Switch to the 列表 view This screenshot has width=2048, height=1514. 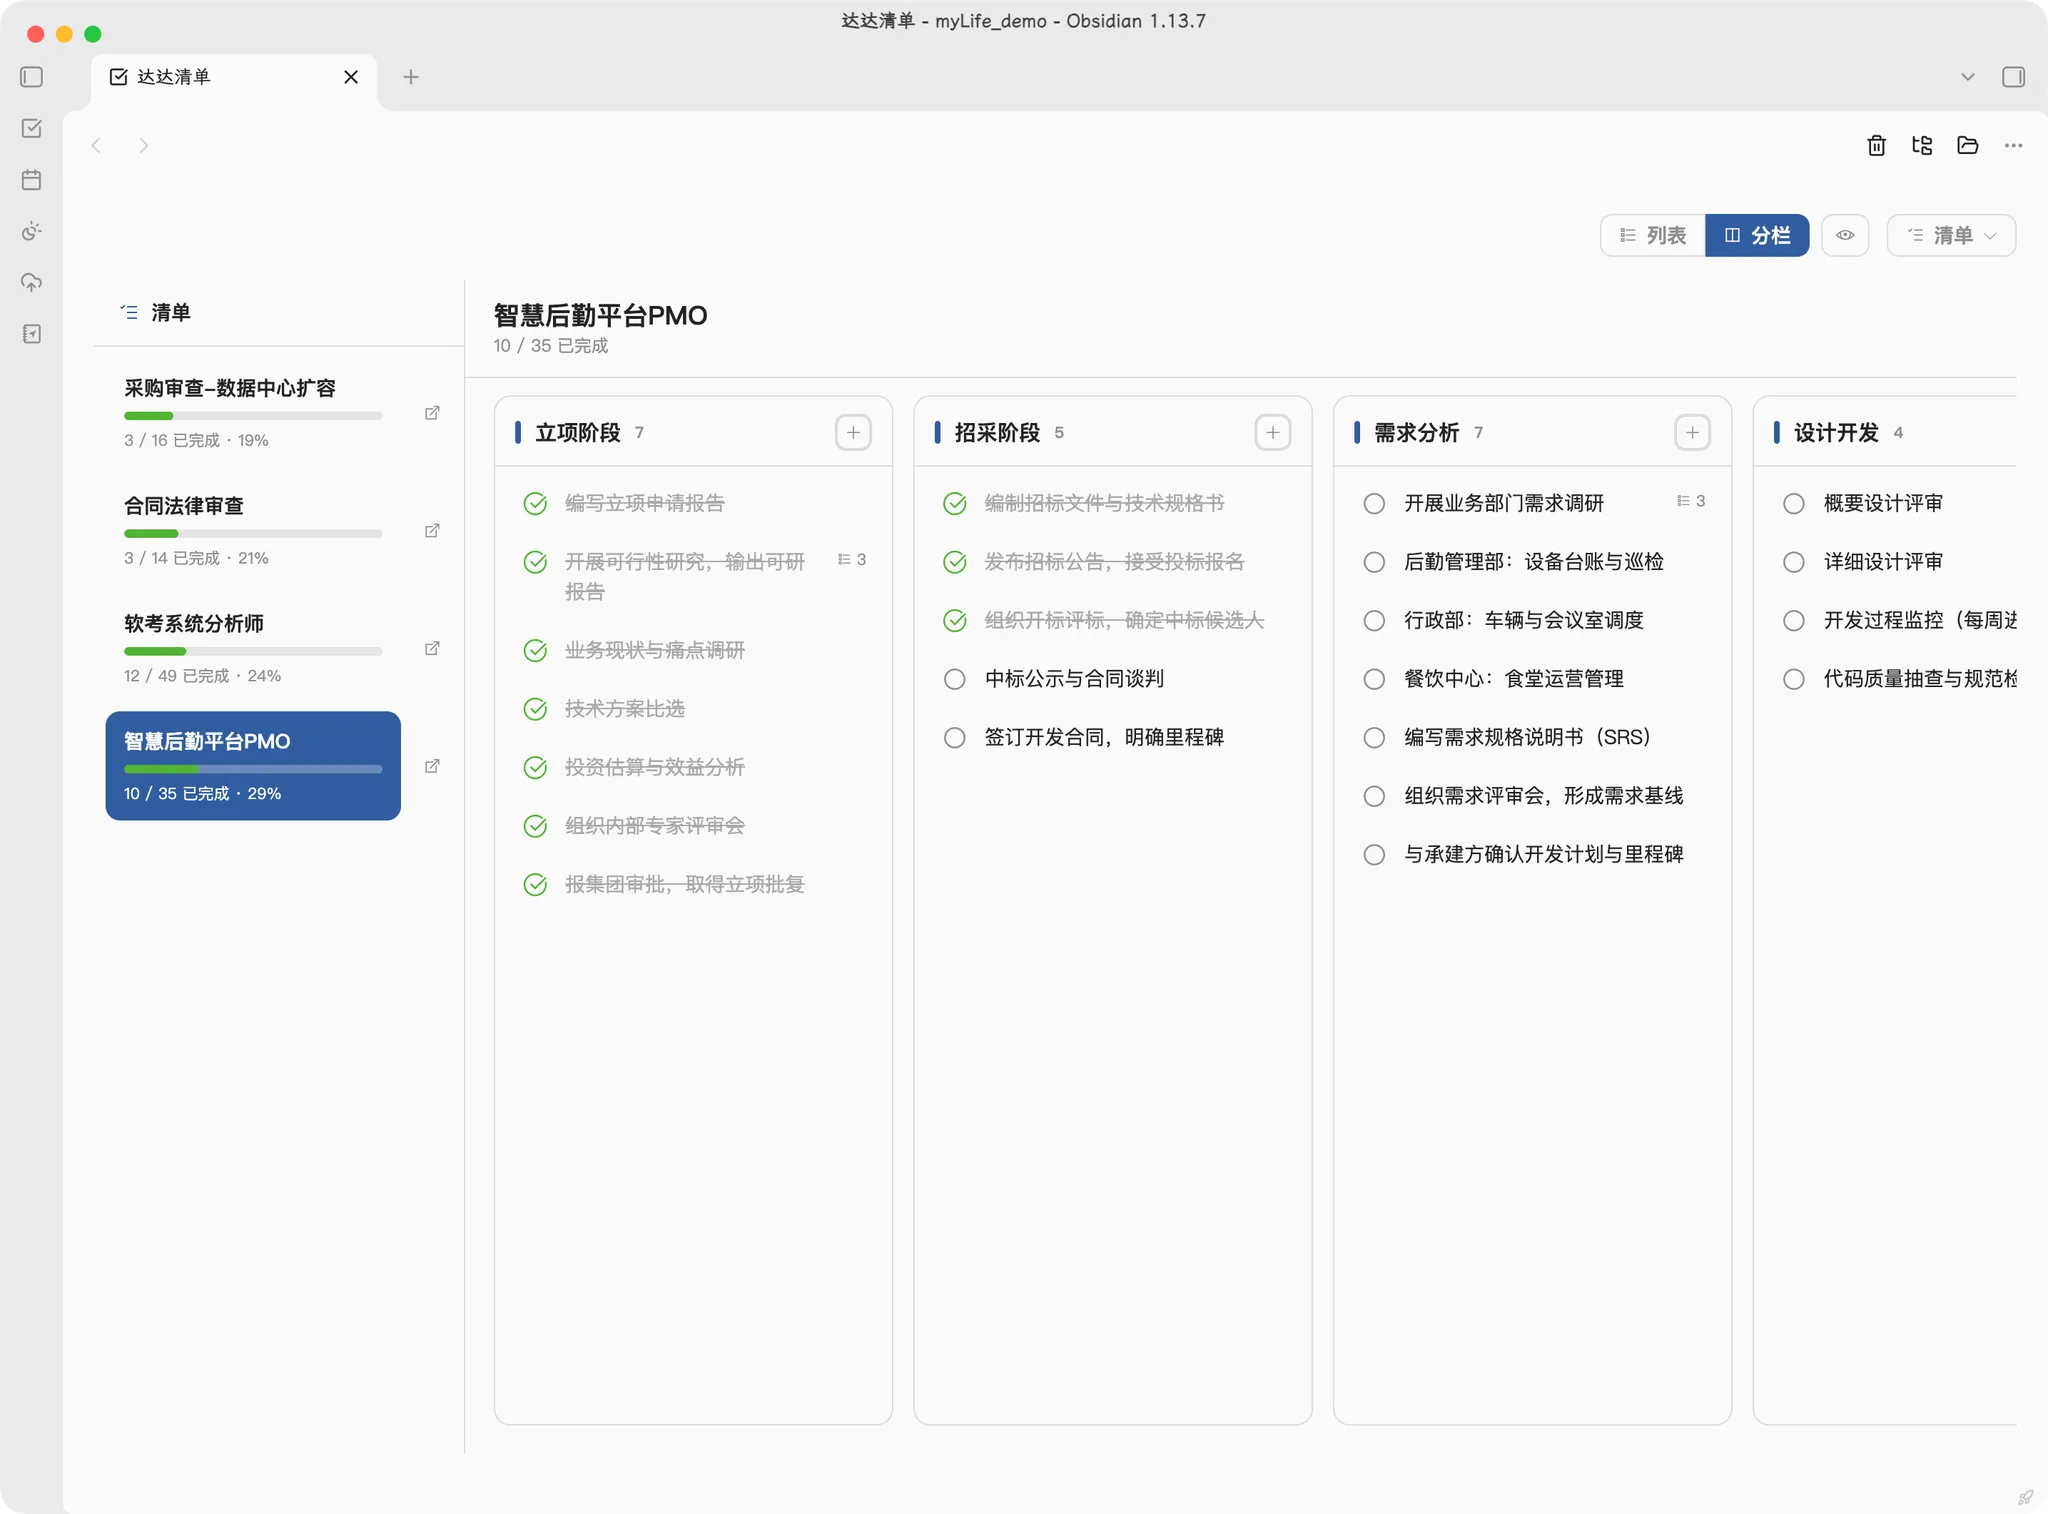point(1653,236)
